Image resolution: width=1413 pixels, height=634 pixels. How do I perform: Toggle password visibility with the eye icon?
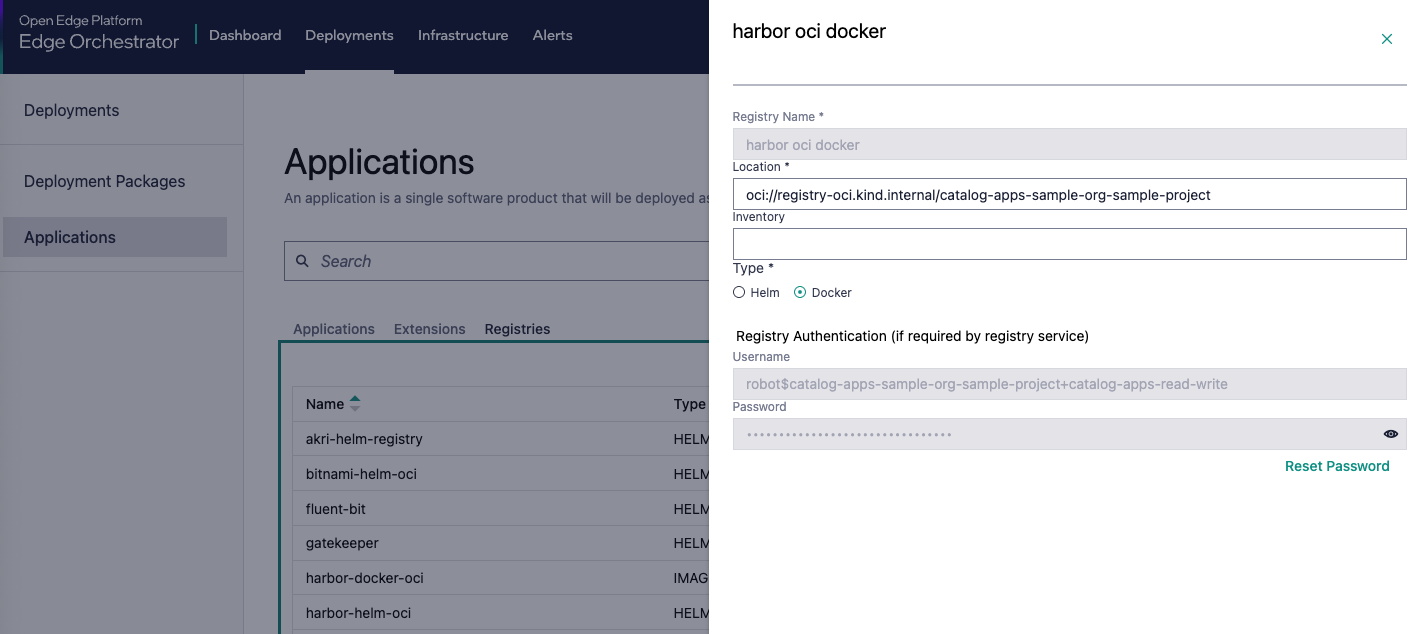(1390, 433)
